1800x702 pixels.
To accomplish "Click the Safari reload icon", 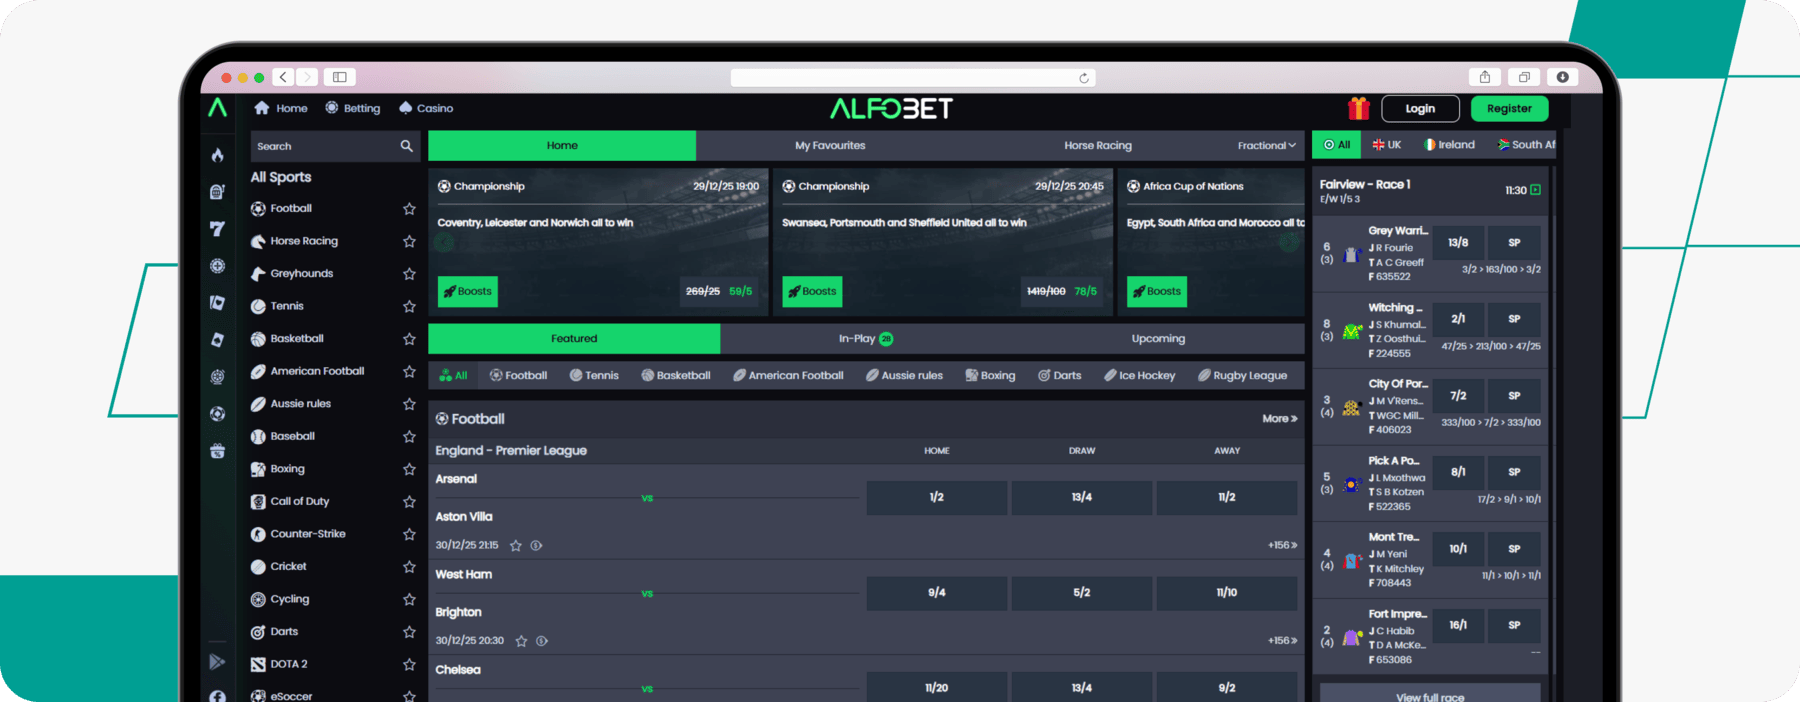I will point(1083,78).
